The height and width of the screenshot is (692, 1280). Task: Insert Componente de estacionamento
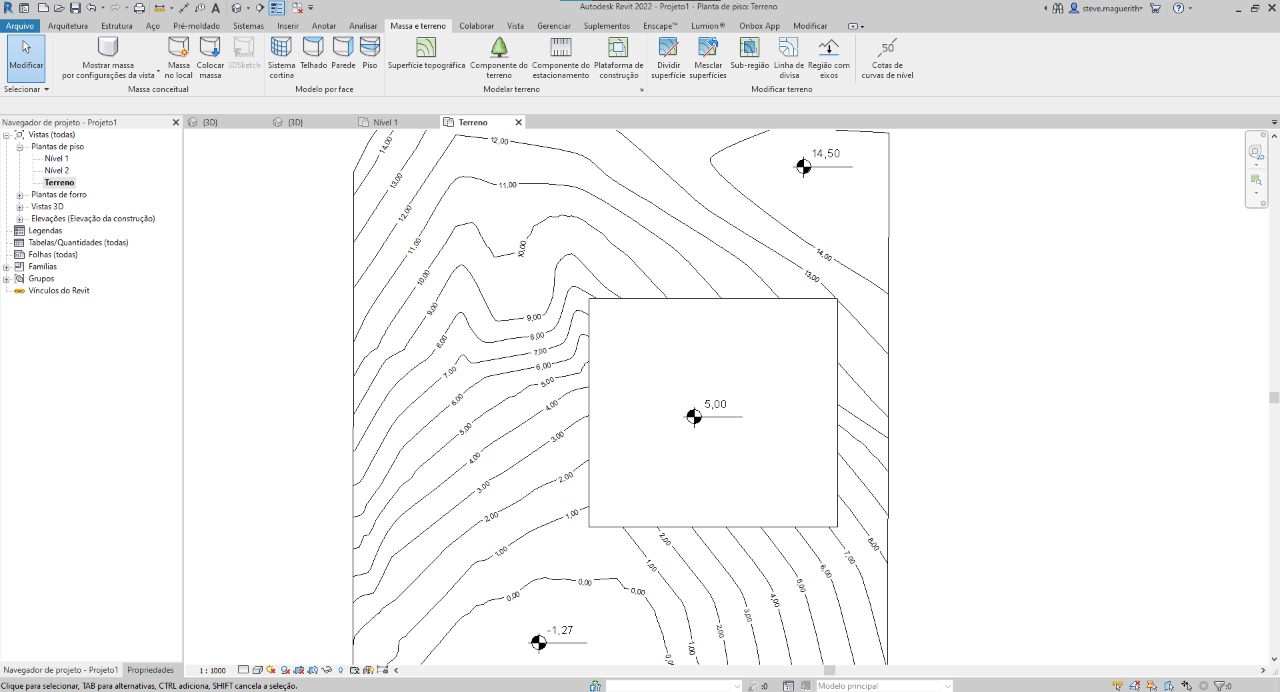(561, 57)
